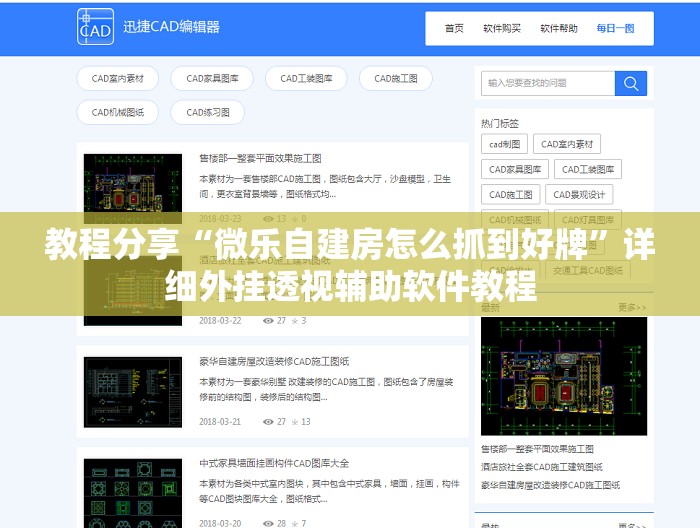Open 售楼部一整套平面效果施工图 article title
Screen dimensions: 700x528
tap(260, 158)
